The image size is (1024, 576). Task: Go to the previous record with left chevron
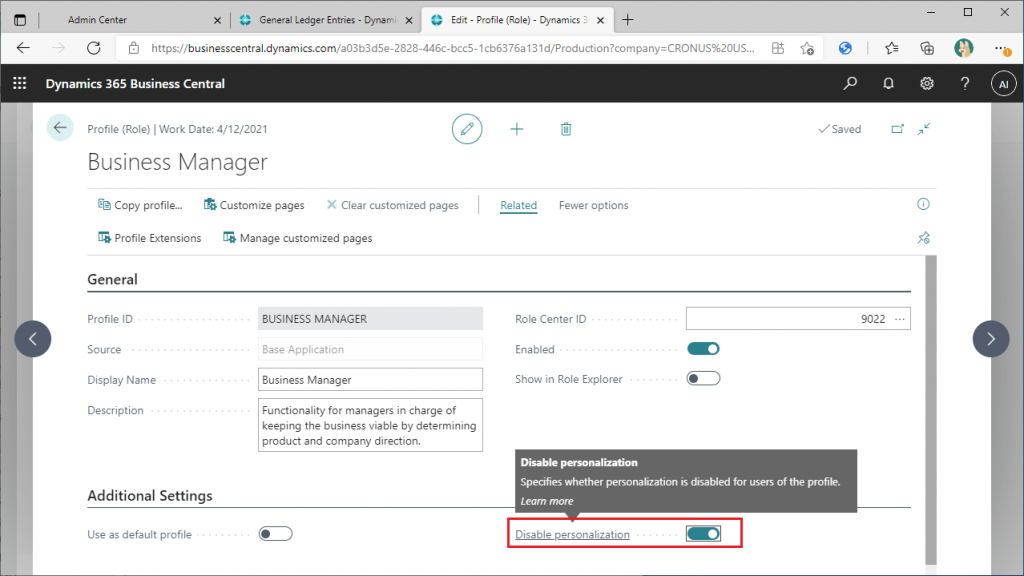[x=33, y=338]
